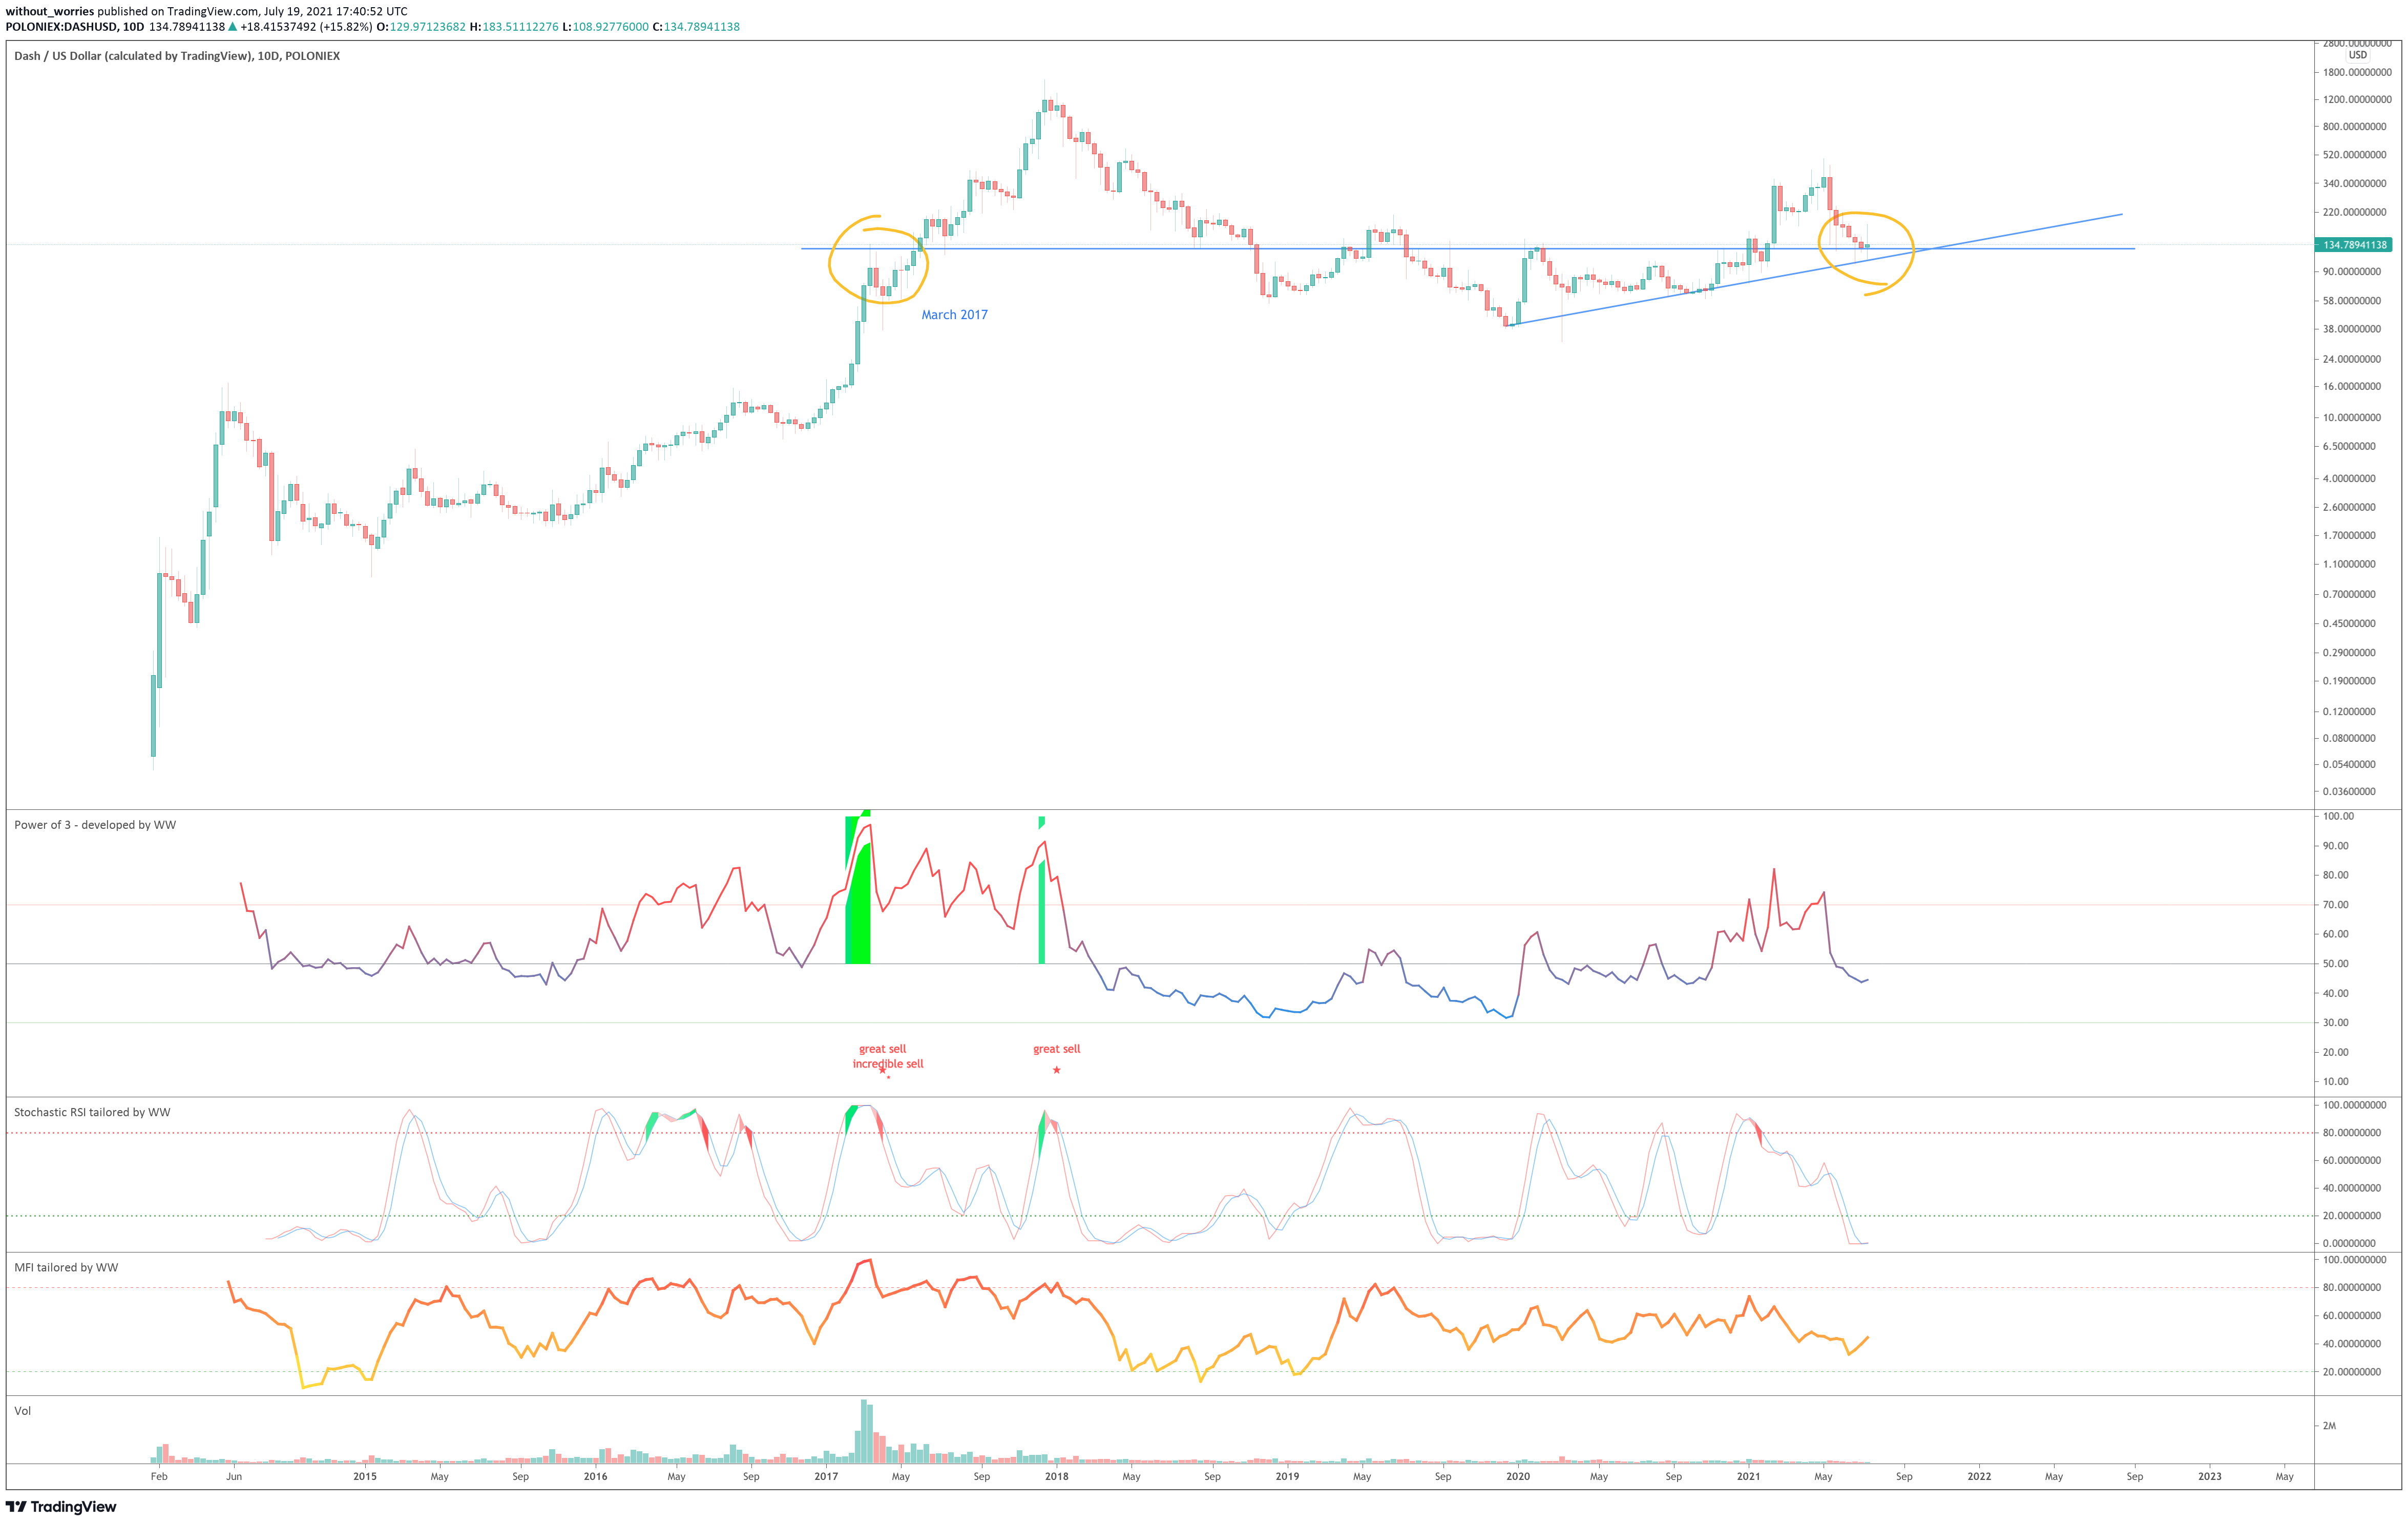Click the 6.50000000 price axis label
The height and width of the screenshot is (1524, 2408).
(2349, 446)
